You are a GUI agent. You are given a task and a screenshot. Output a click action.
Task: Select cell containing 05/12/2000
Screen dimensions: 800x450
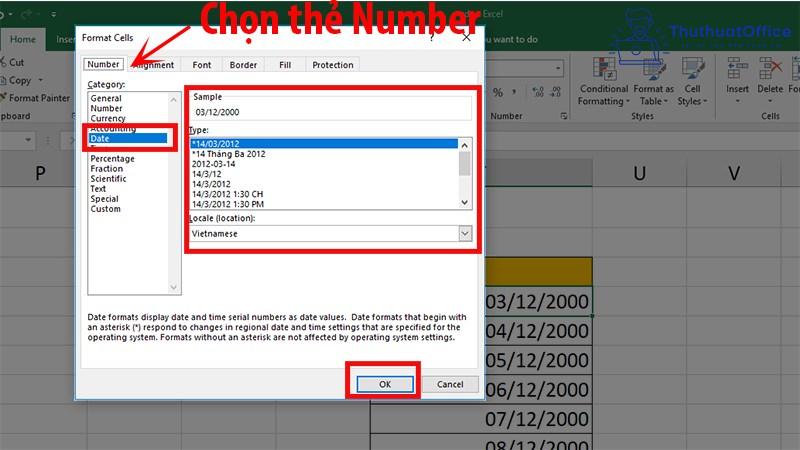[538, 360]
